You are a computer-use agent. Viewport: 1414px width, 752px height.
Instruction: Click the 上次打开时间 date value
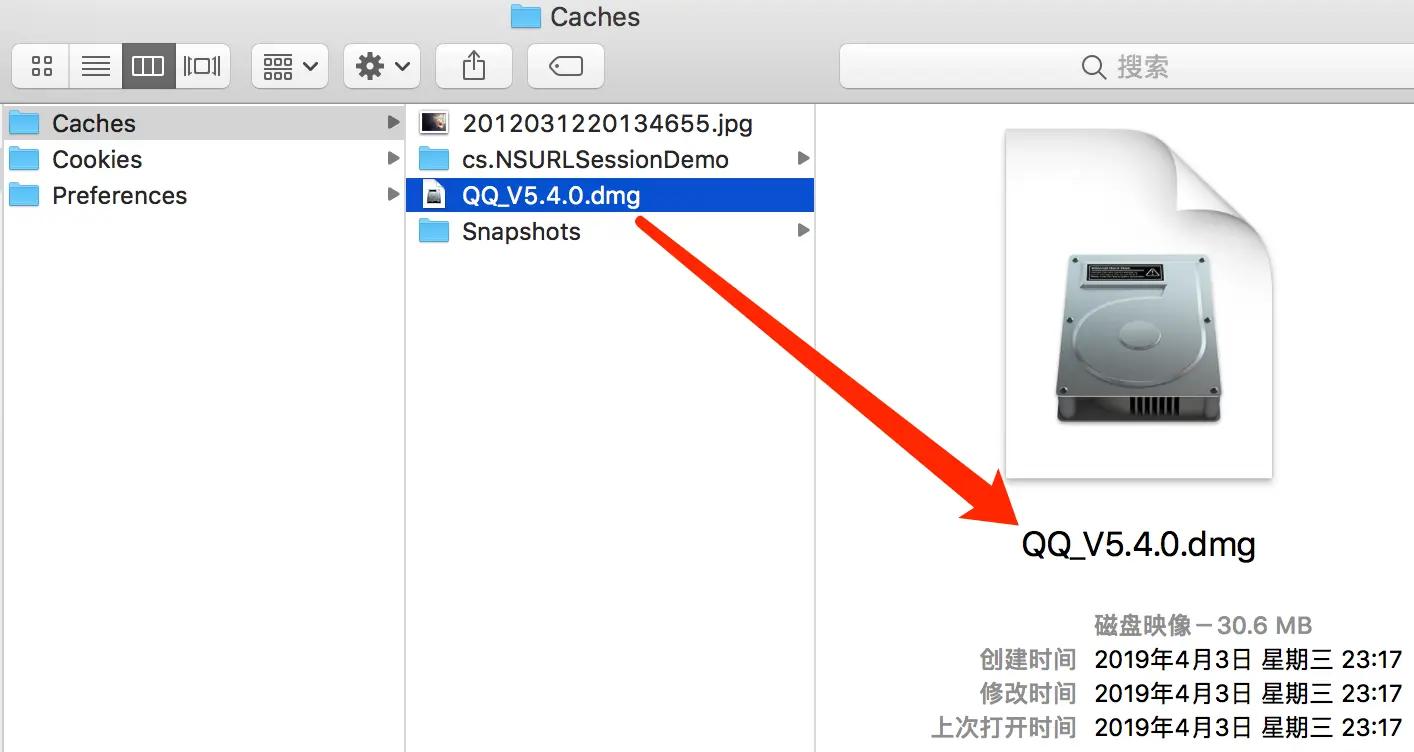coord(1249,727)
